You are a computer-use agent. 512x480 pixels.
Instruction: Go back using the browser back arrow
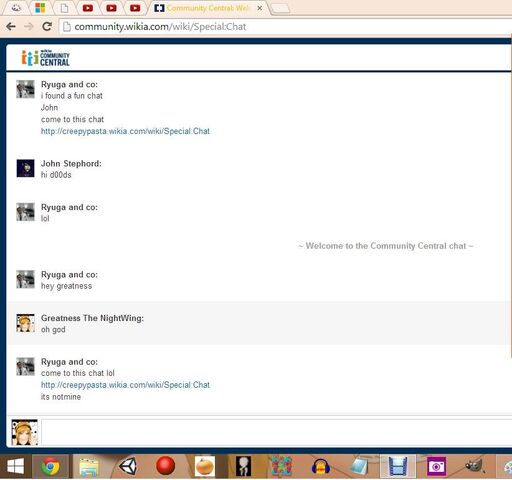[11, 26]
